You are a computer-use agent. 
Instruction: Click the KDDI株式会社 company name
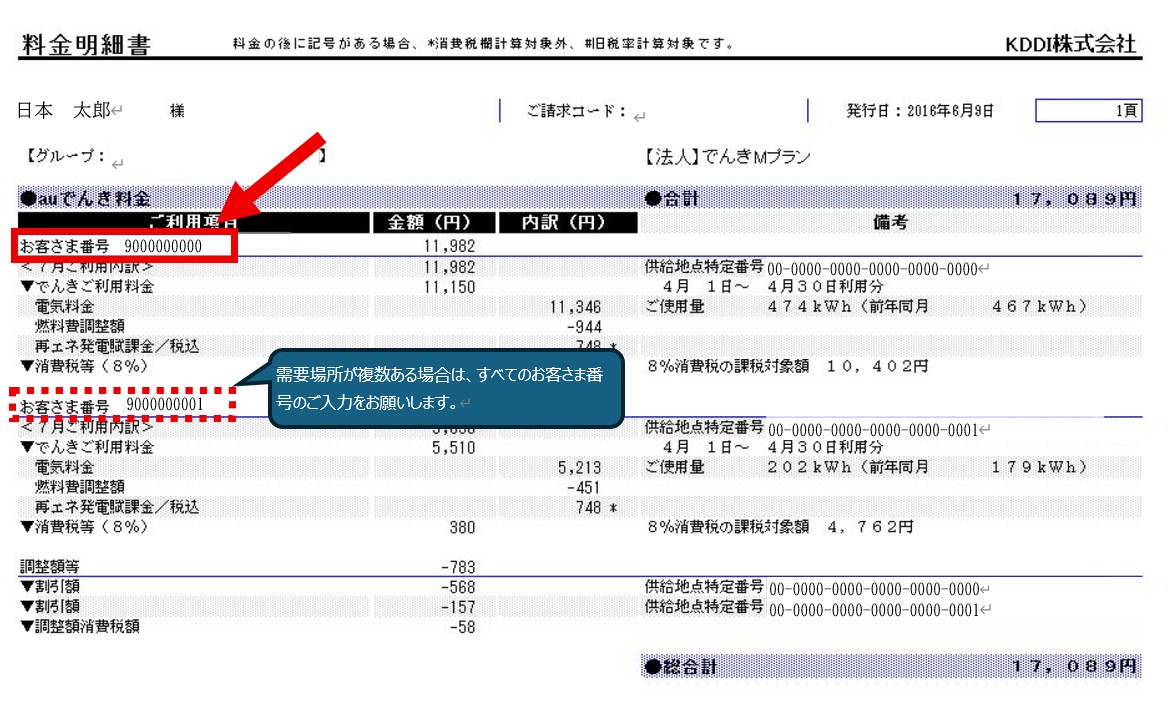pos(1070,44)
